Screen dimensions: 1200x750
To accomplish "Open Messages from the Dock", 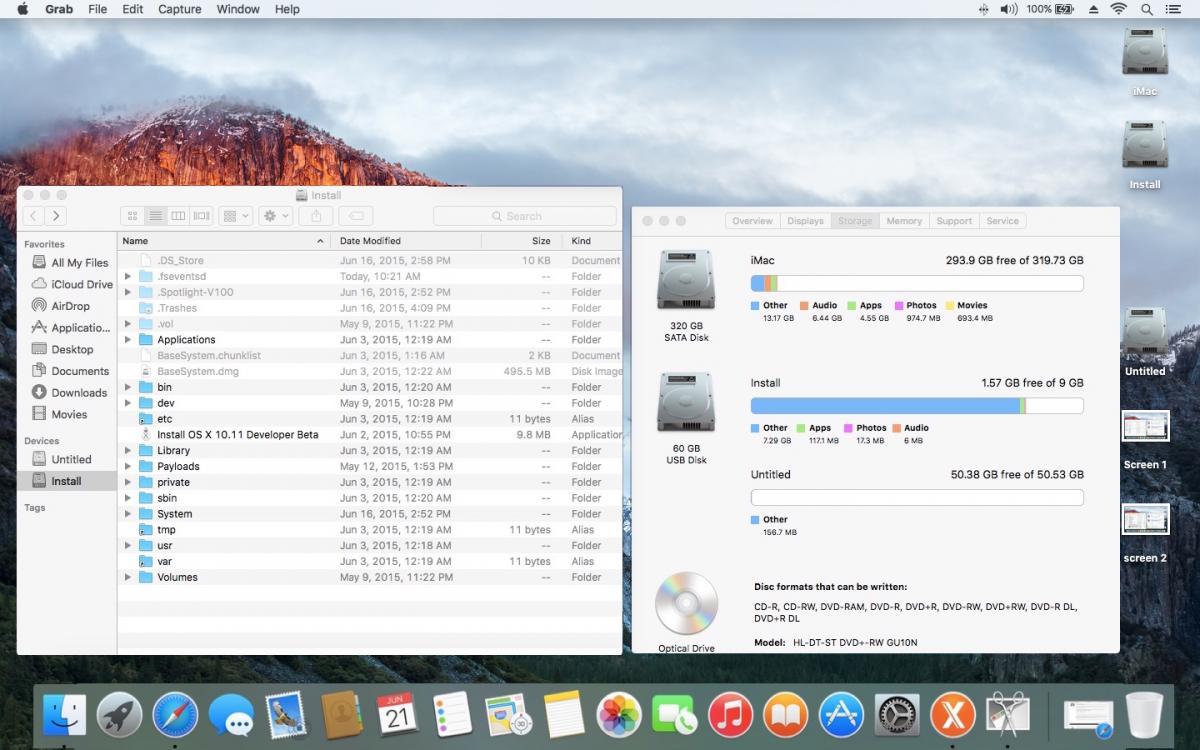I will click(231, 715).
